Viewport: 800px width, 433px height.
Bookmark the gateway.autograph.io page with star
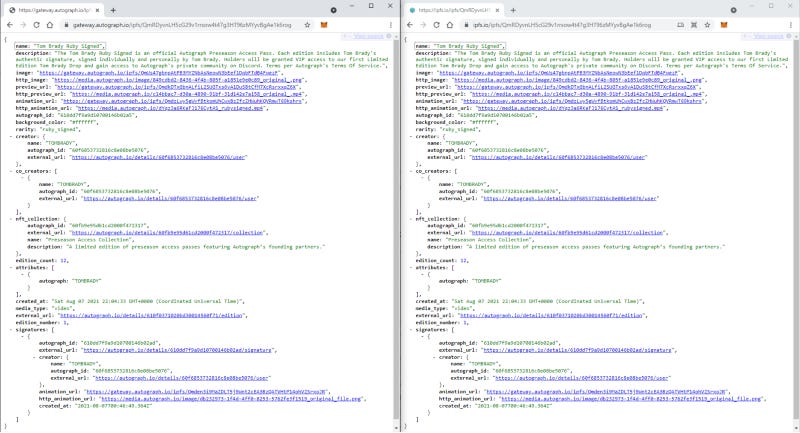[x=307, y=24]
